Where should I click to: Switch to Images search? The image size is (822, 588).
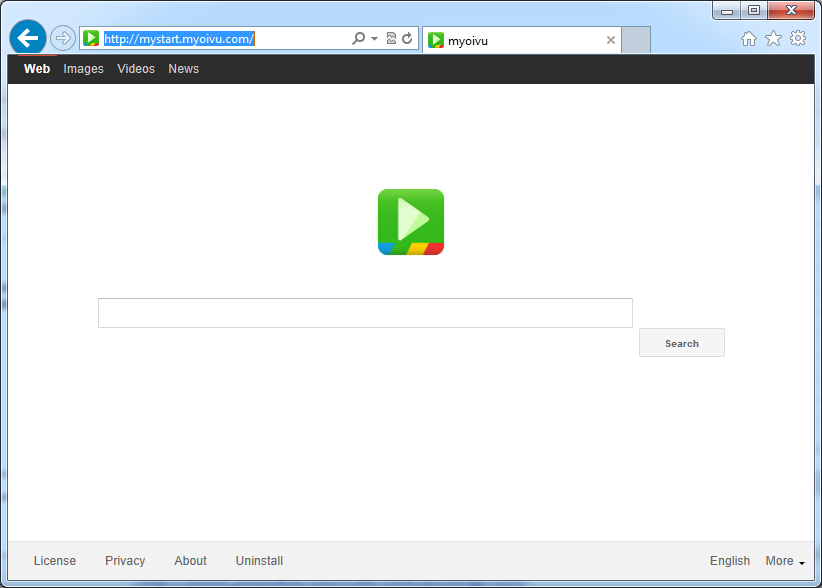coord(83,69)
